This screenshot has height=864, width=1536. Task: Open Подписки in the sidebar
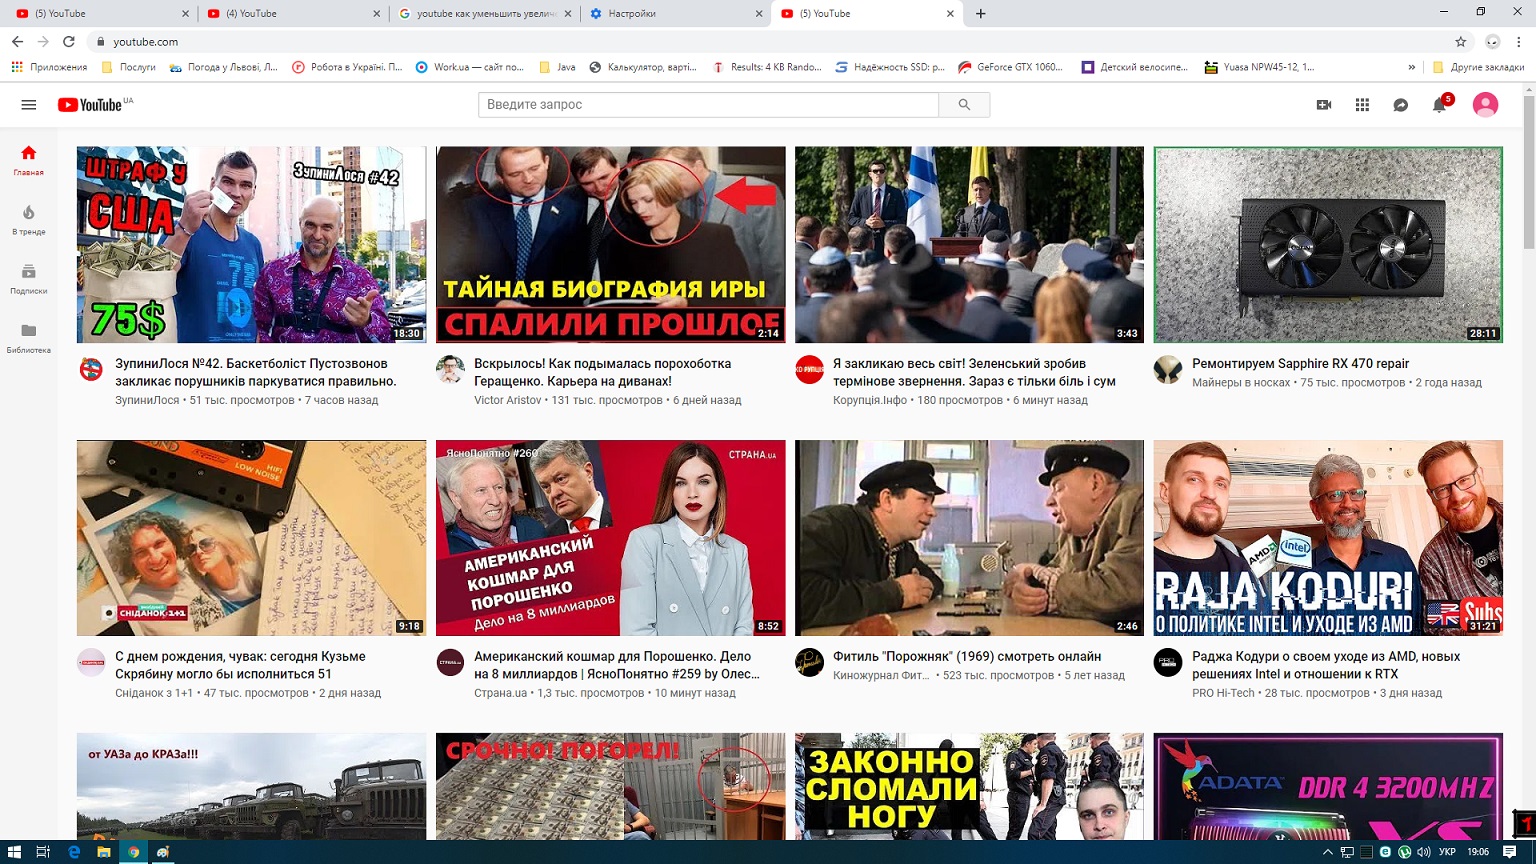[28, 278]
